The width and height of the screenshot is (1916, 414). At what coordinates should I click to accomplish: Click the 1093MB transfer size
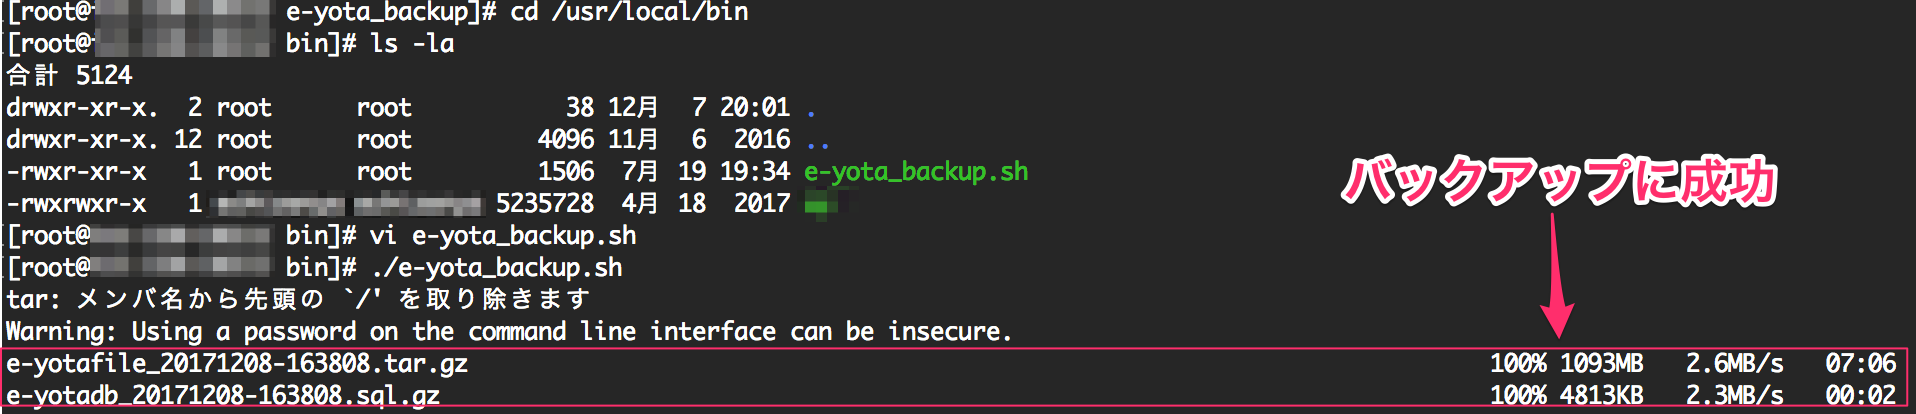[x=1601, y=363]
